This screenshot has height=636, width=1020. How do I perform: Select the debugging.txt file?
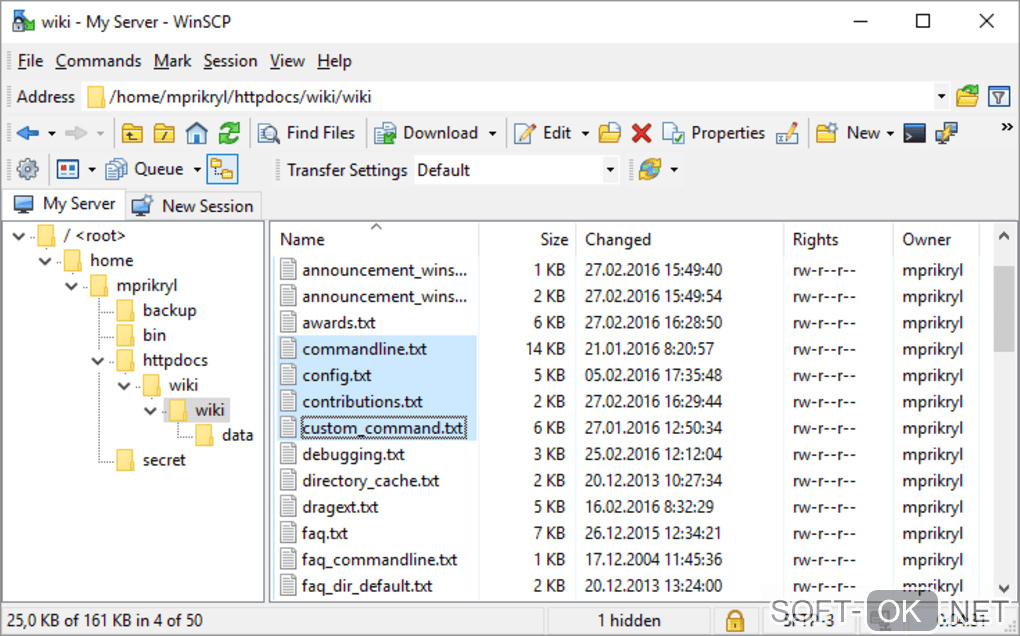pyautogui.click(x=353, y=455)
